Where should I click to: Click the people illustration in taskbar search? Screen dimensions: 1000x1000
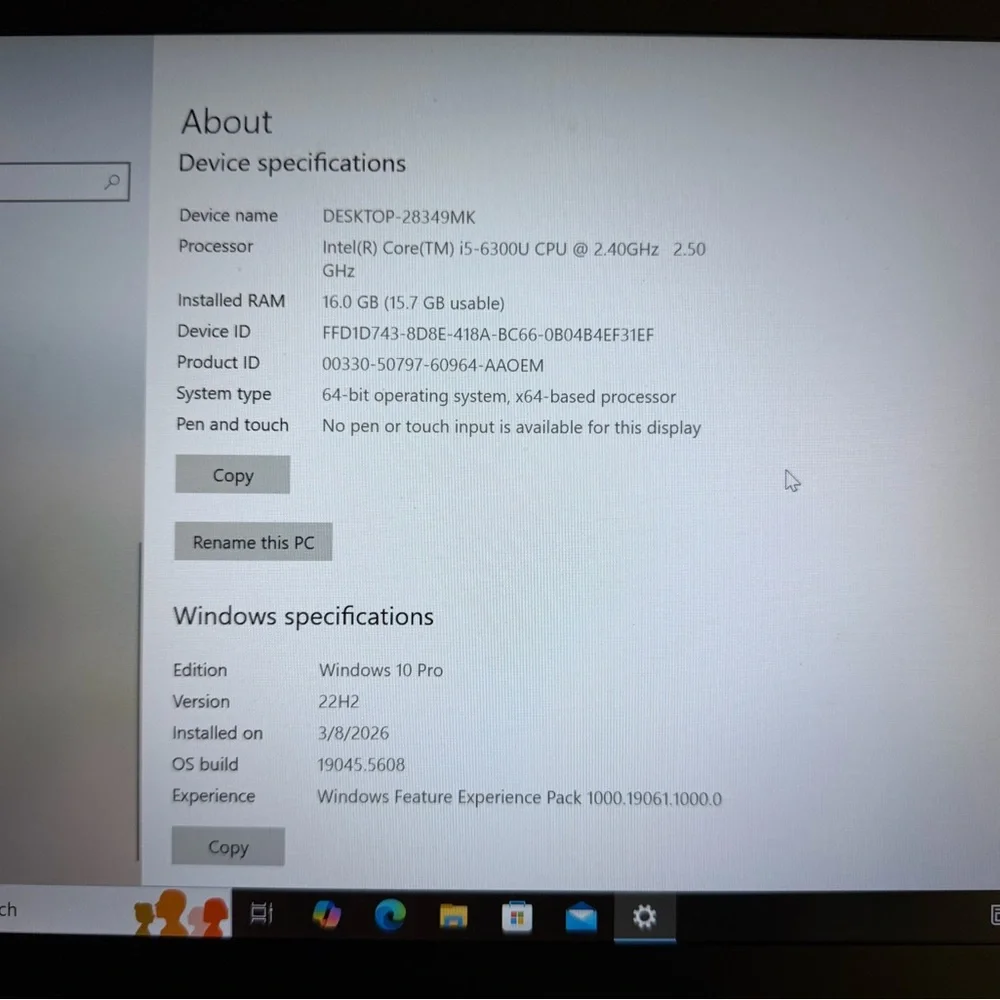(182, 913)
